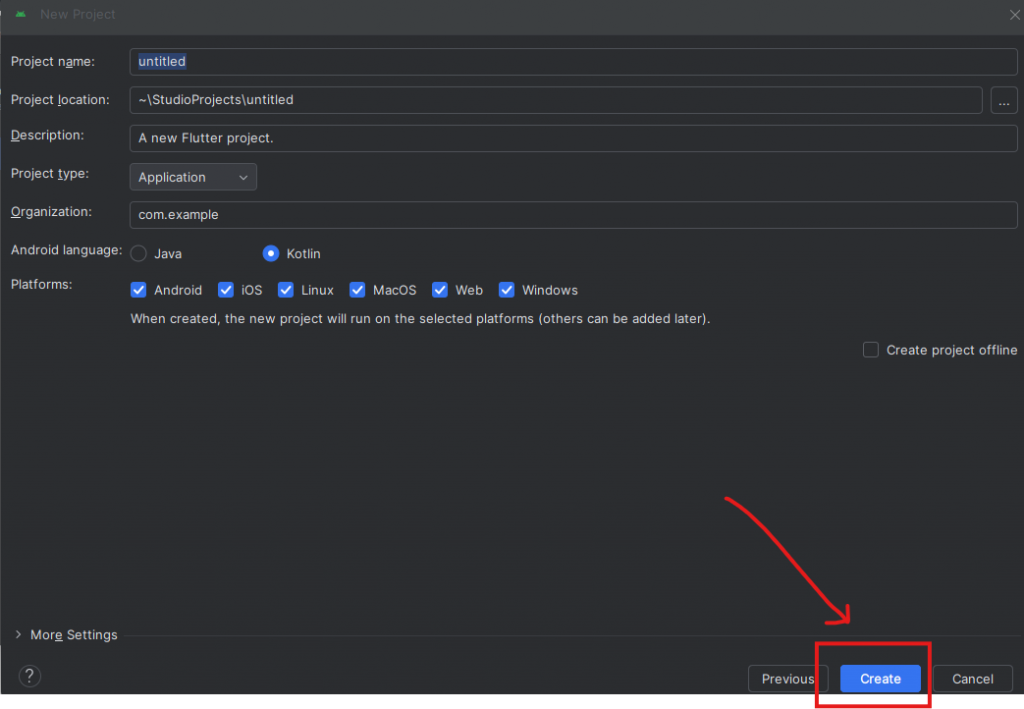1024x709 pixels.
Task: Untick the Windows platform checkbox
Action: pyautogui.click(x=507, y=290)
